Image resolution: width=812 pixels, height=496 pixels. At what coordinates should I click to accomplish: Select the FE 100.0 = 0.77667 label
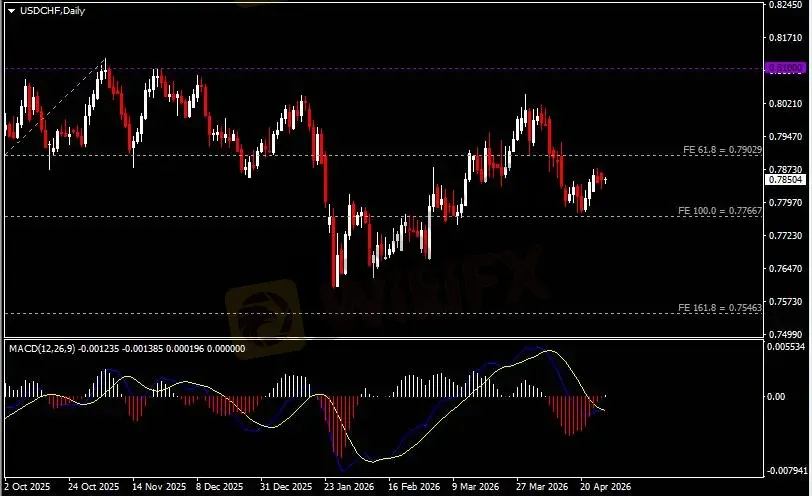tap(720, 211)
